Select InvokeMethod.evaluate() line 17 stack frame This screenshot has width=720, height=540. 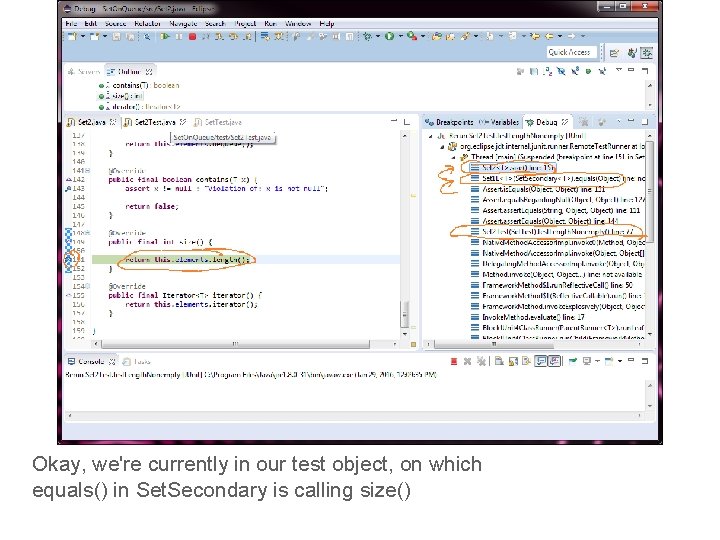(528, 317)
